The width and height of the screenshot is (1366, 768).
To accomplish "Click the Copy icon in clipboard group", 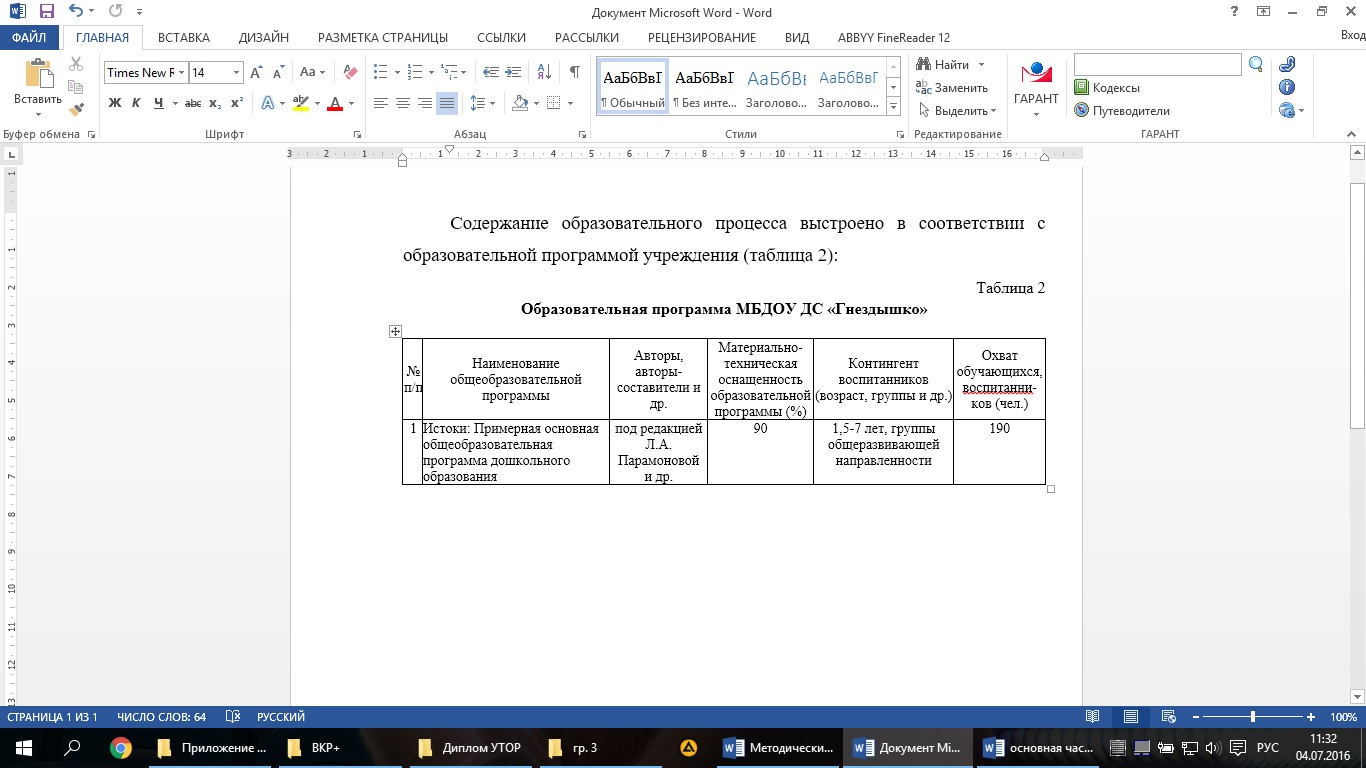I will (76, 87).
